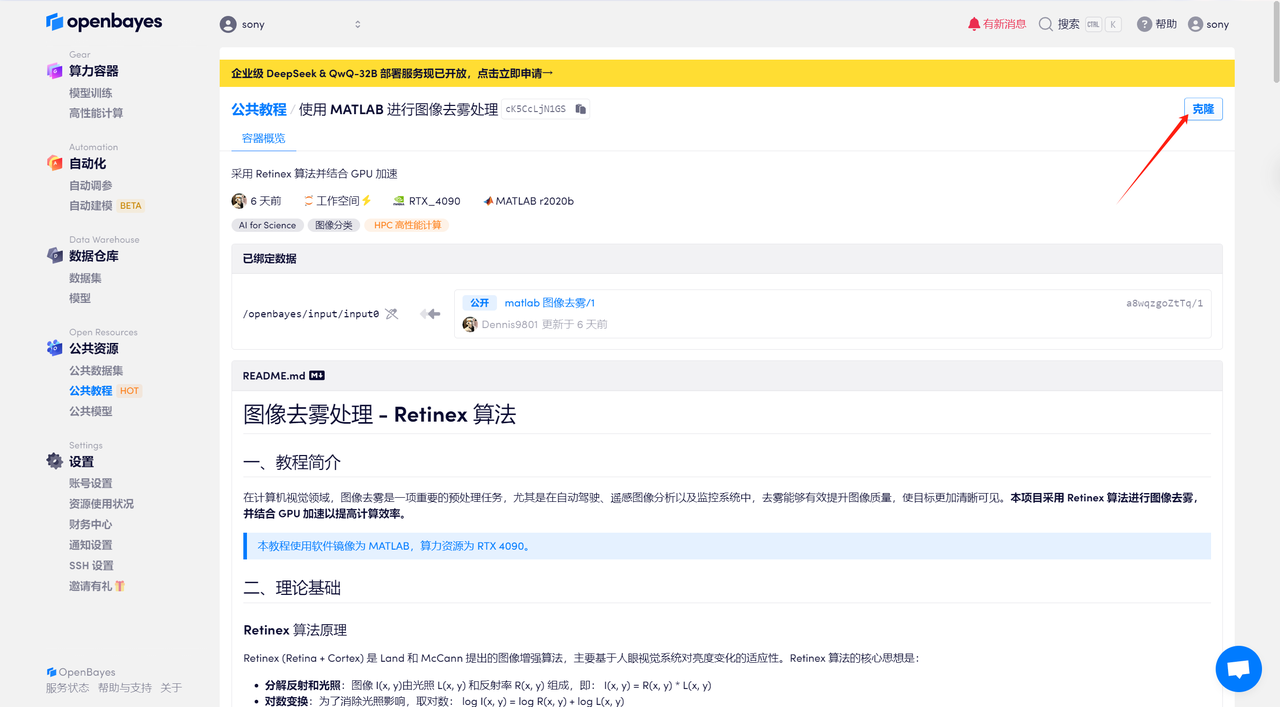Viewport: 1280px width, 707px height.
Task: Select the AI for Science tag
Action: tap(267, 225)
